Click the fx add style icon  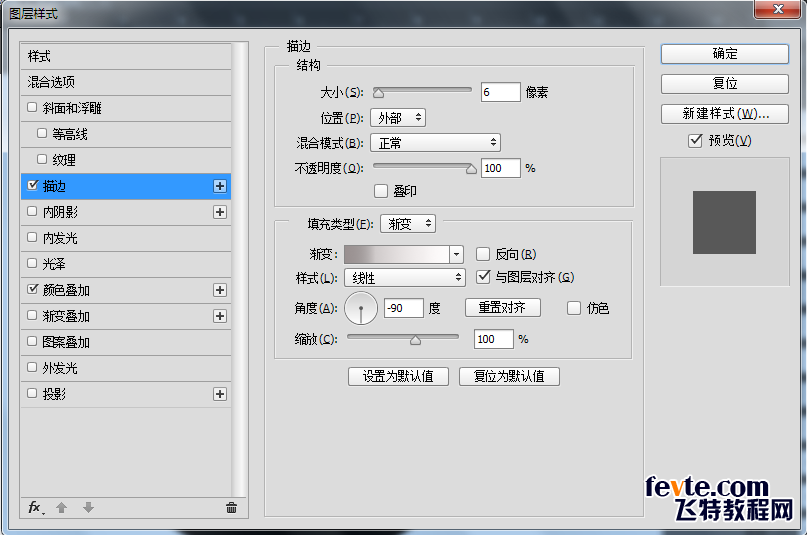[36, 508]
